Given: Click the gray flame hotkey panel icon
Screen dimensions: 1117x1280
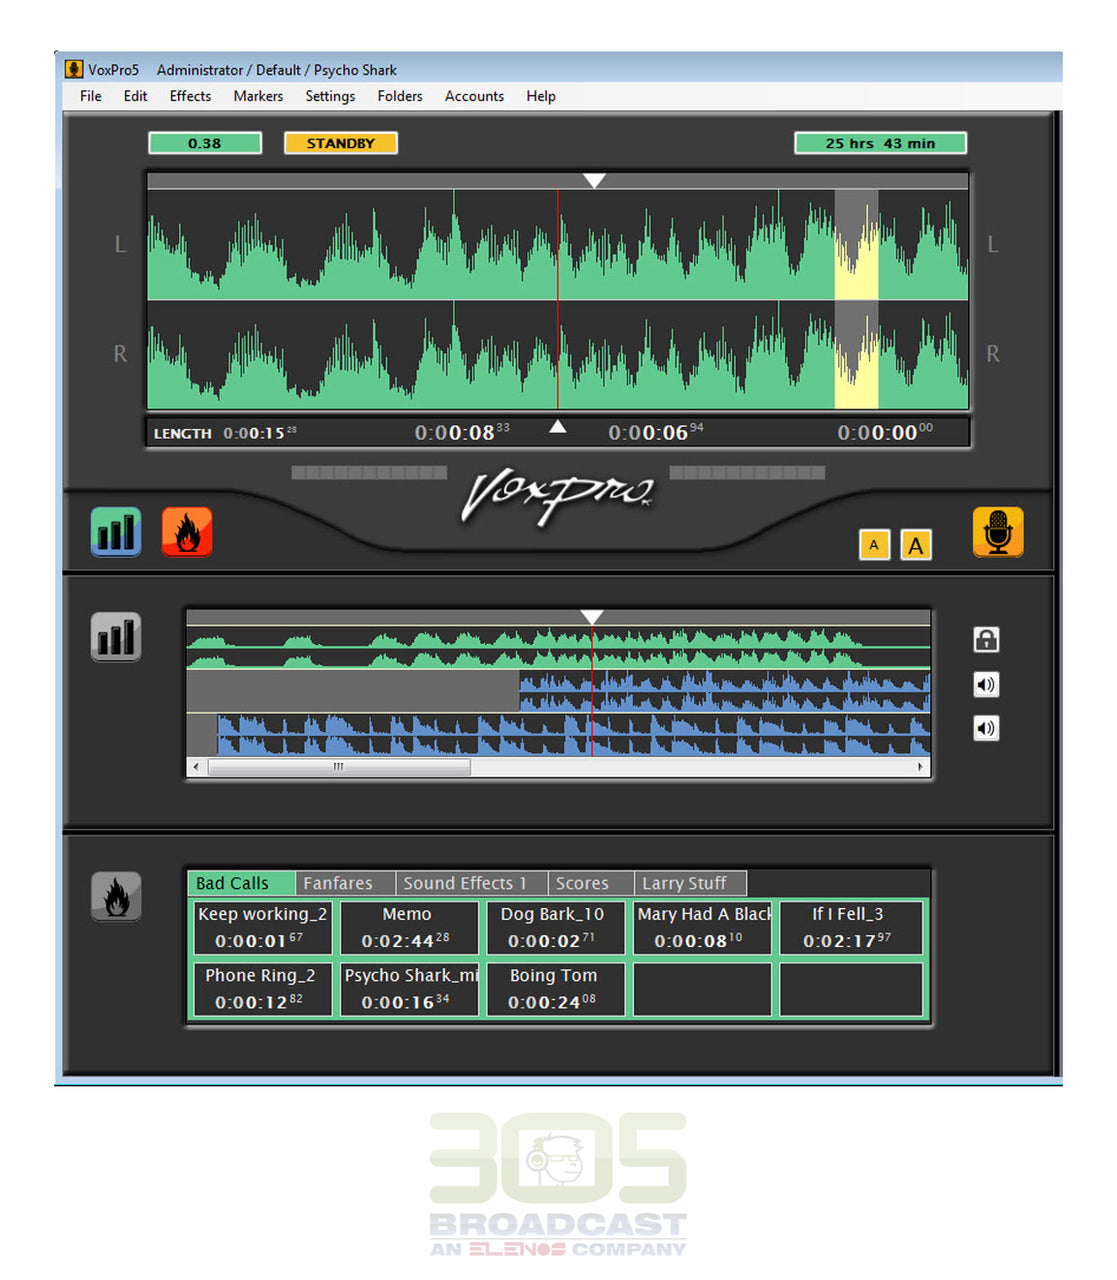Looking at the screenshot, I should tap(116, 895).
